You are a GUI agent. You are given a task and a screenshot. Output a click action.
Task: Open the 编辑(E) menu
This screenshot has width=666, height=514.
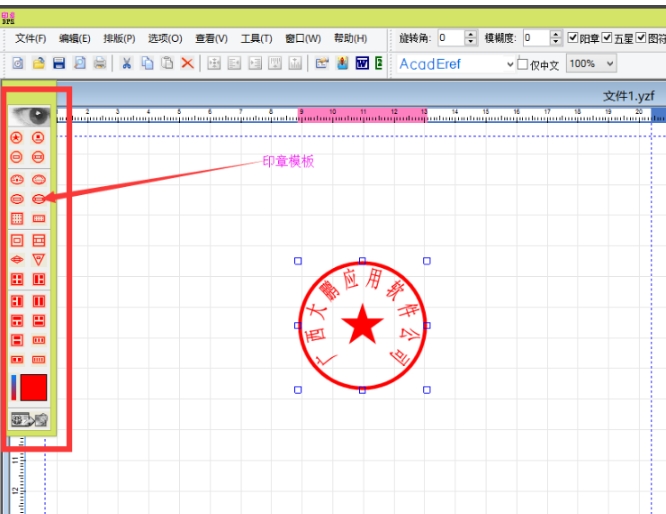coord(75,39)
